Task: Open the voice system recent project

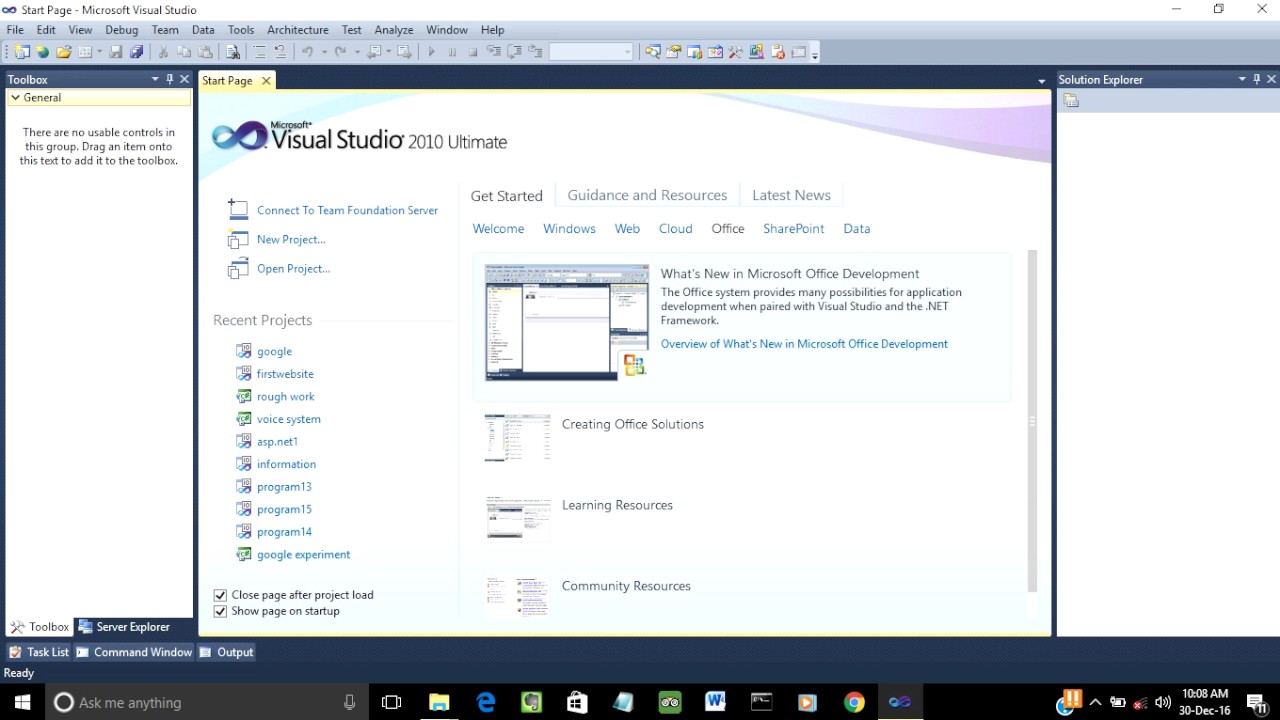Action: pyautogui.click(x=289, y=419)
